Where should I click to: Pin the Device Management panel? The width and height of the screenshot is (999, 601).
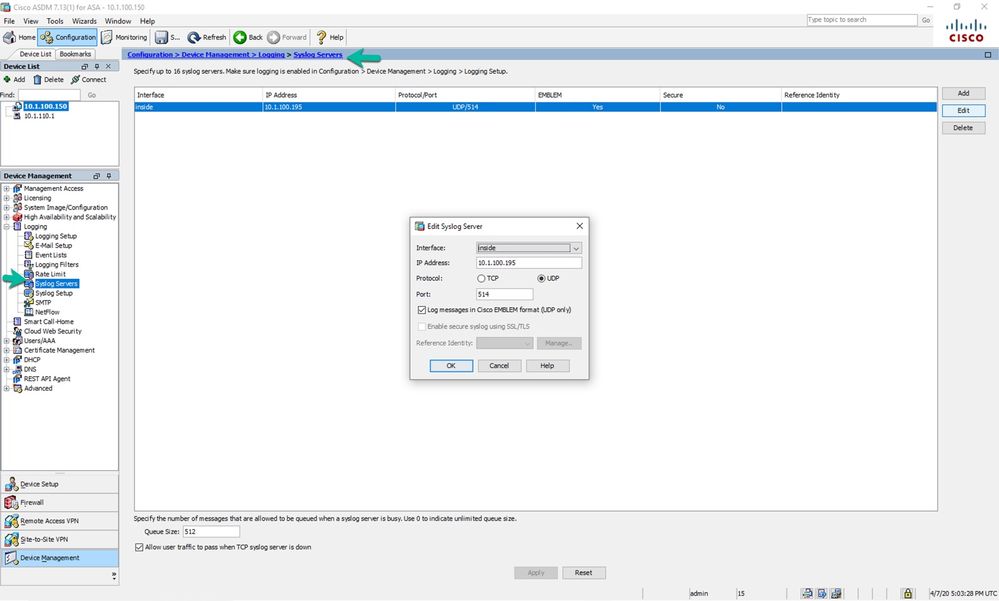pos(109,176)
